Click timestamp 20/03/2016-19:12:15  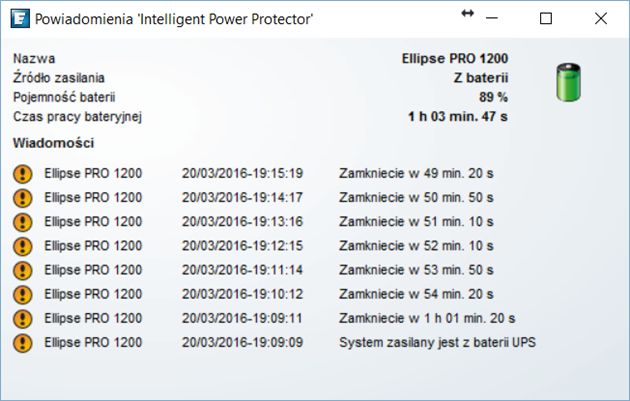click(242, 246)
